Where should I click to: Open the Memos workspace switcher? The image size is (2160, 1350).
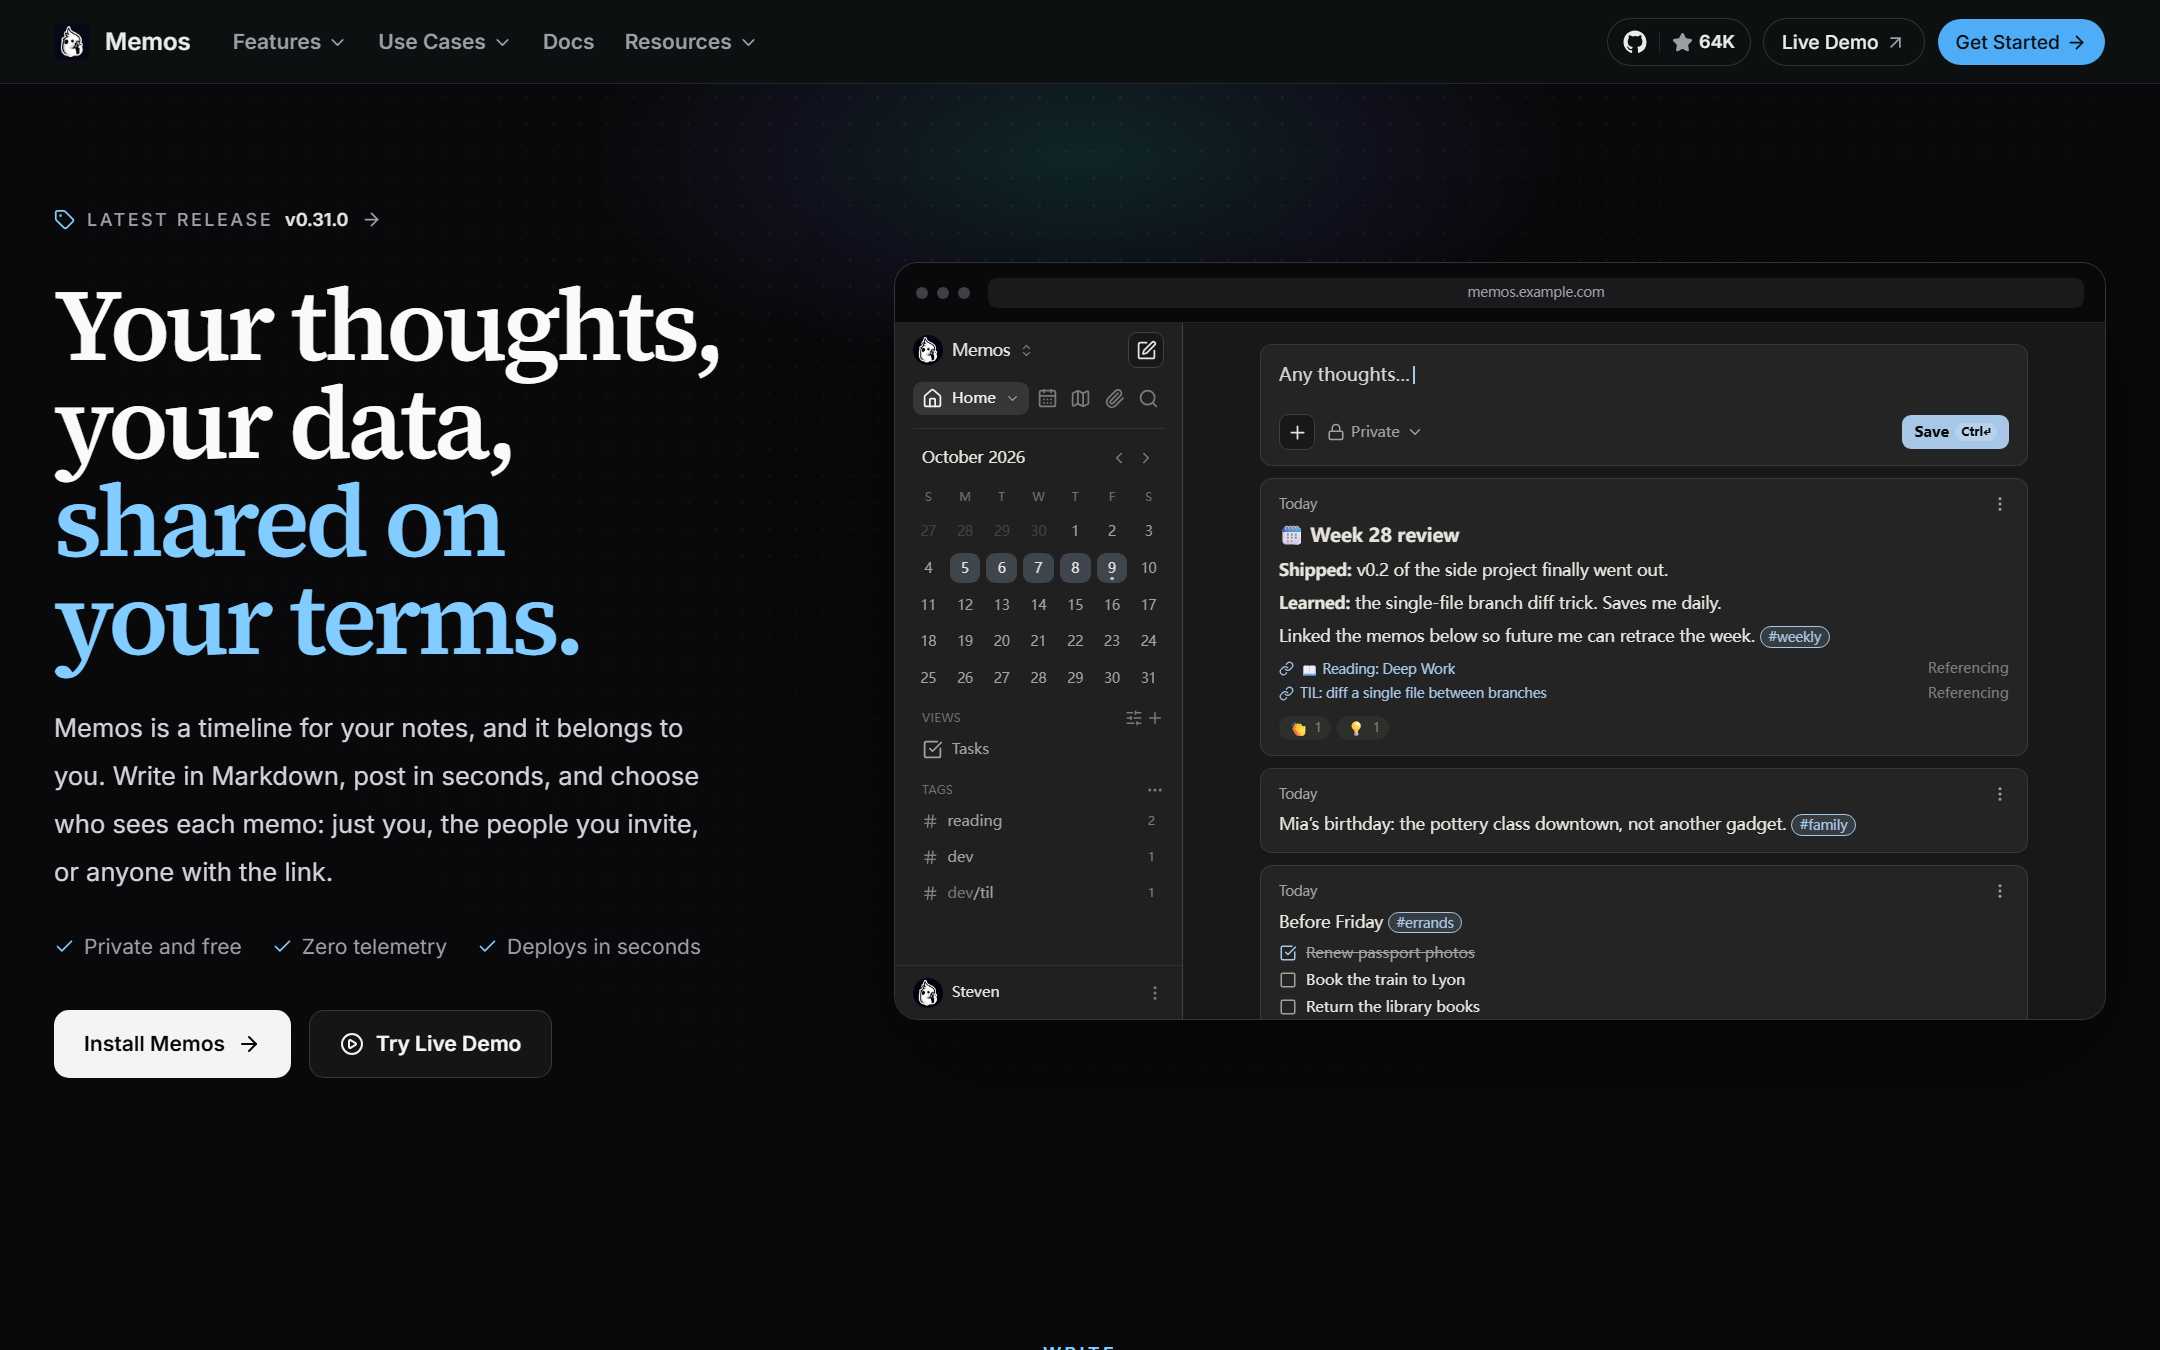pos(973,350)
